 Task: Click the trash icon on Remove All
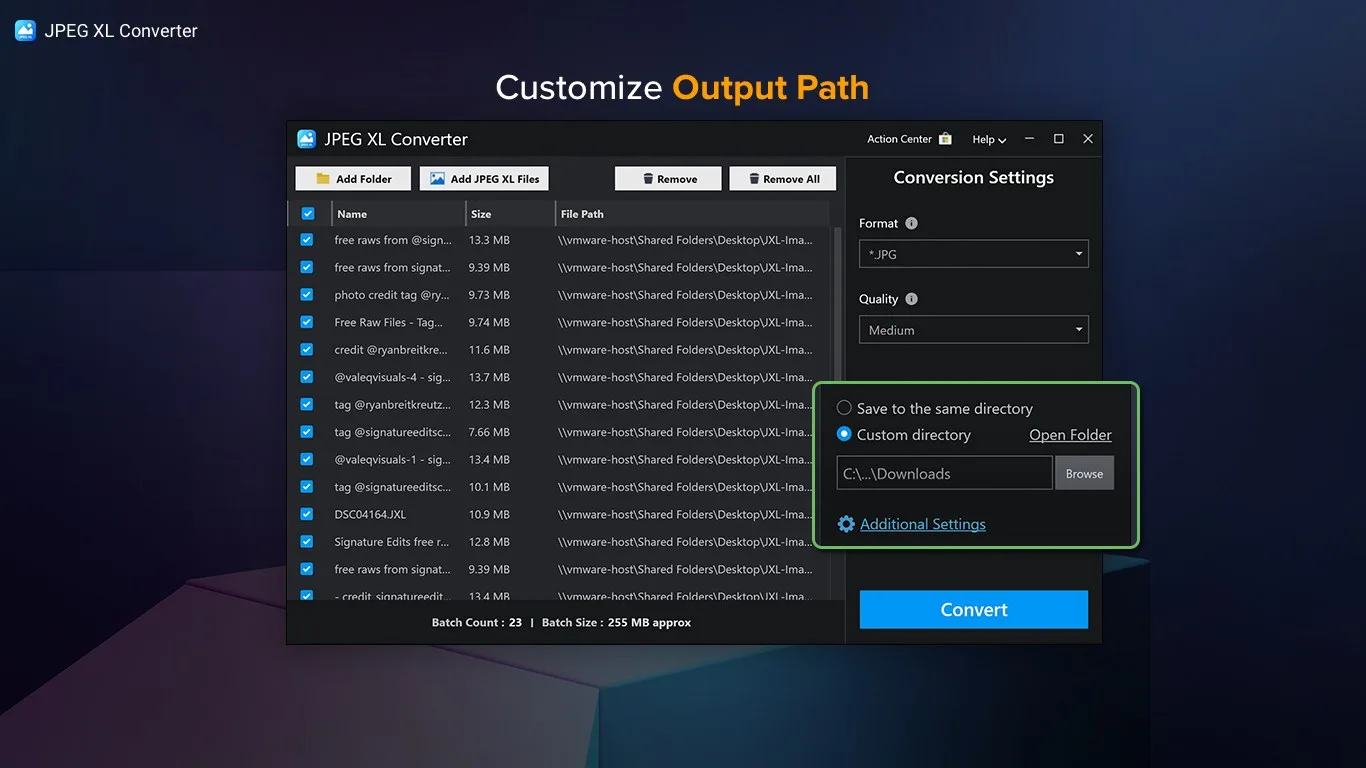pos(754,179)
